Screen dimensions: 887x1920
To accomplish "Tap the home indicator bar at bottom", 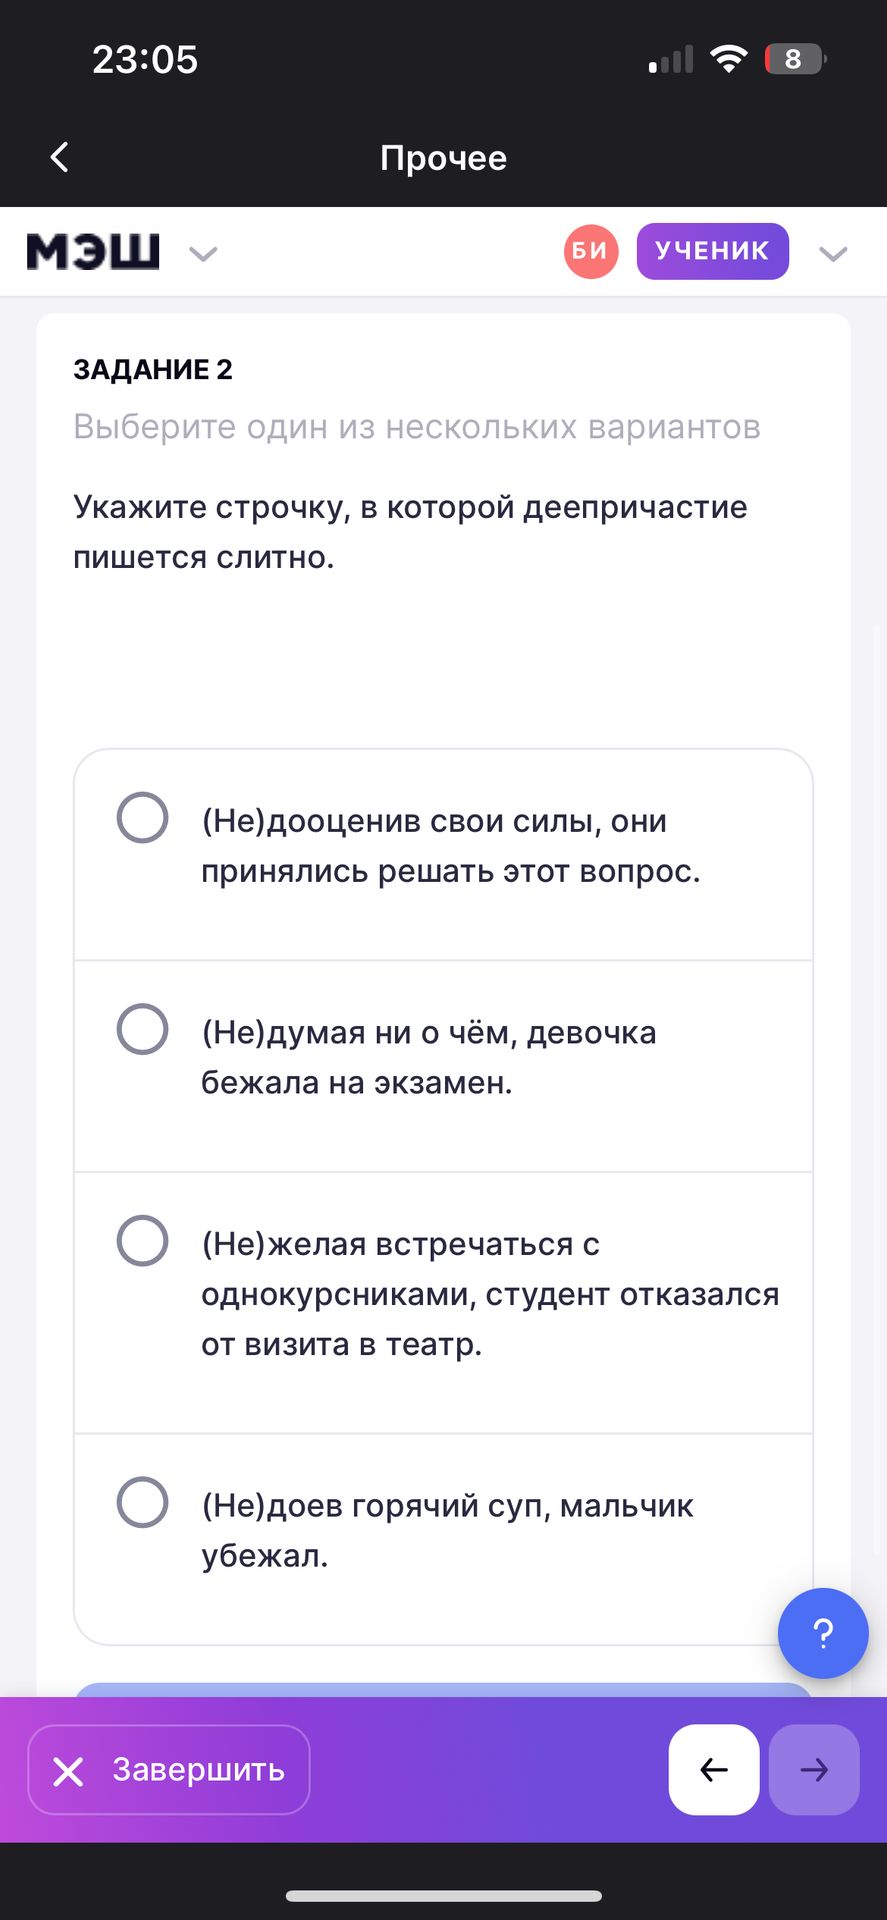I will click(x=443, y=1895).
